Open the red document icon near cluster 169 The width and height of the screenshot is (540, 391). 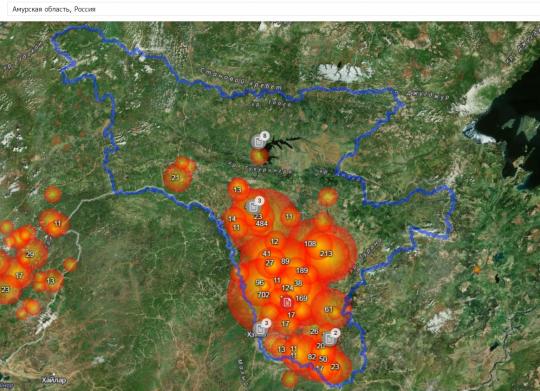coord(286,302)
